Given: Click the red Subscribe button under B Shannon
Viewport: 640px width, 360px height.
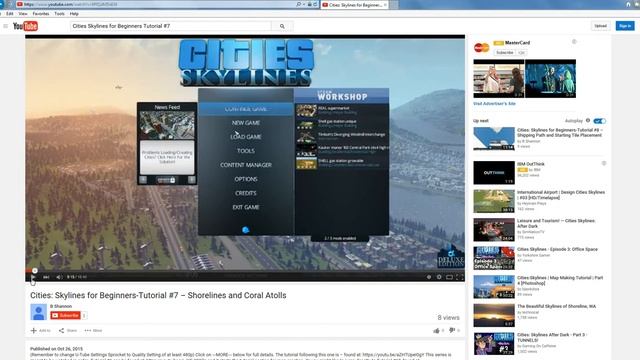Looking at the screenshot, I should 65,316.
